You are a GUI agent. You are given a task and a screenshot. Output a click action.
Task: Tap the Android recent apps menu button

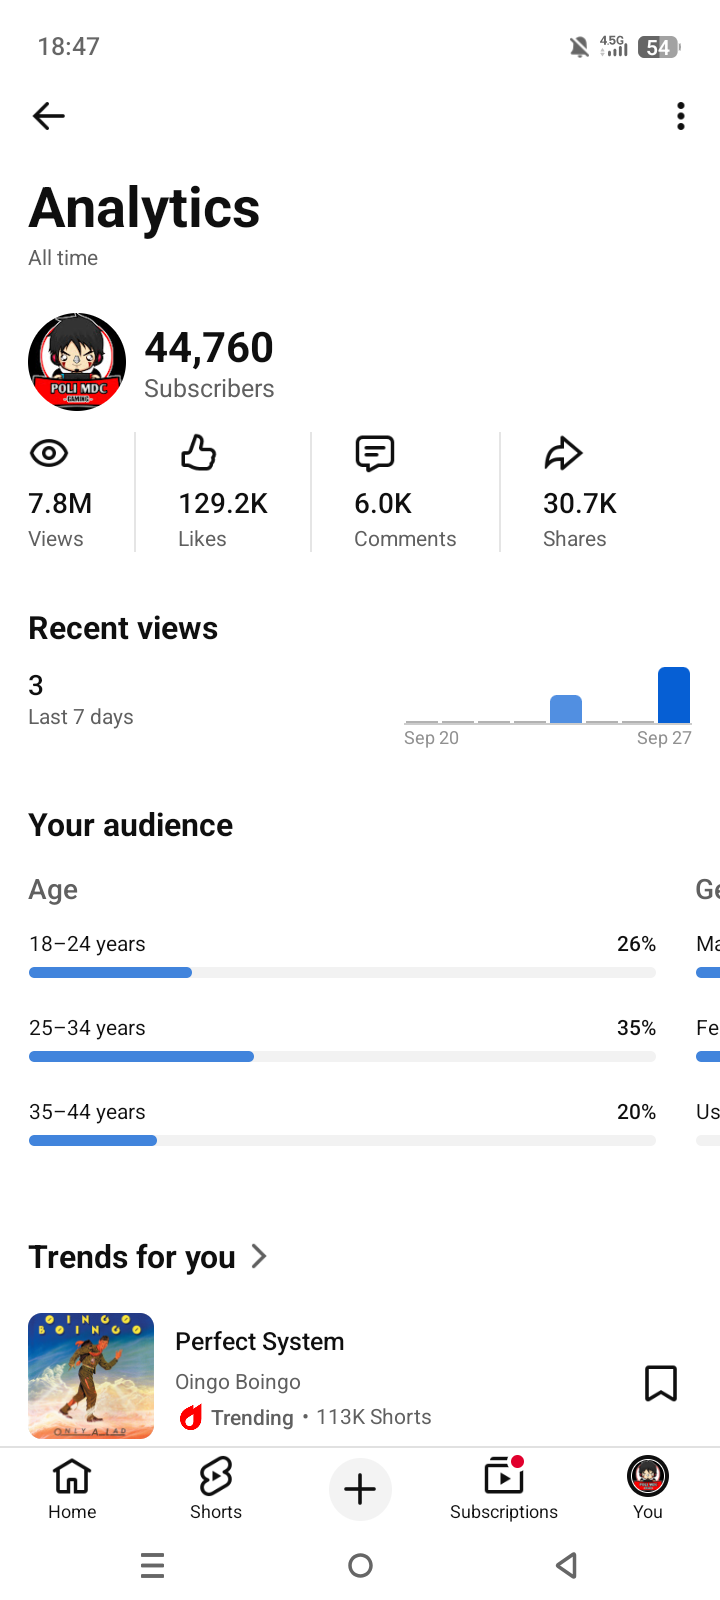153,1565
